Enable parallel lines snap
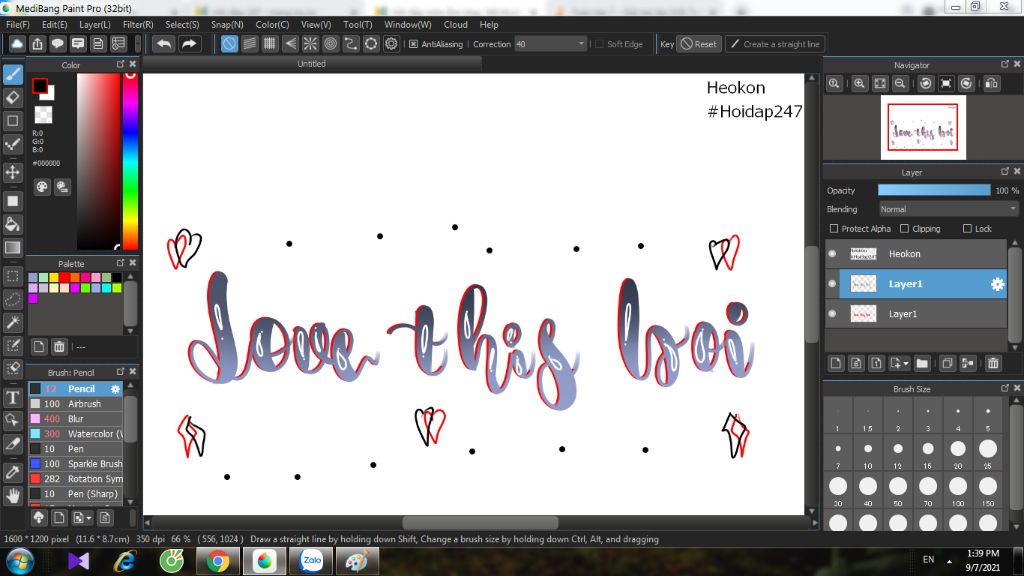Image resolution: width=1024 pixels, height=576 pixels. click(x=249, y=44)
